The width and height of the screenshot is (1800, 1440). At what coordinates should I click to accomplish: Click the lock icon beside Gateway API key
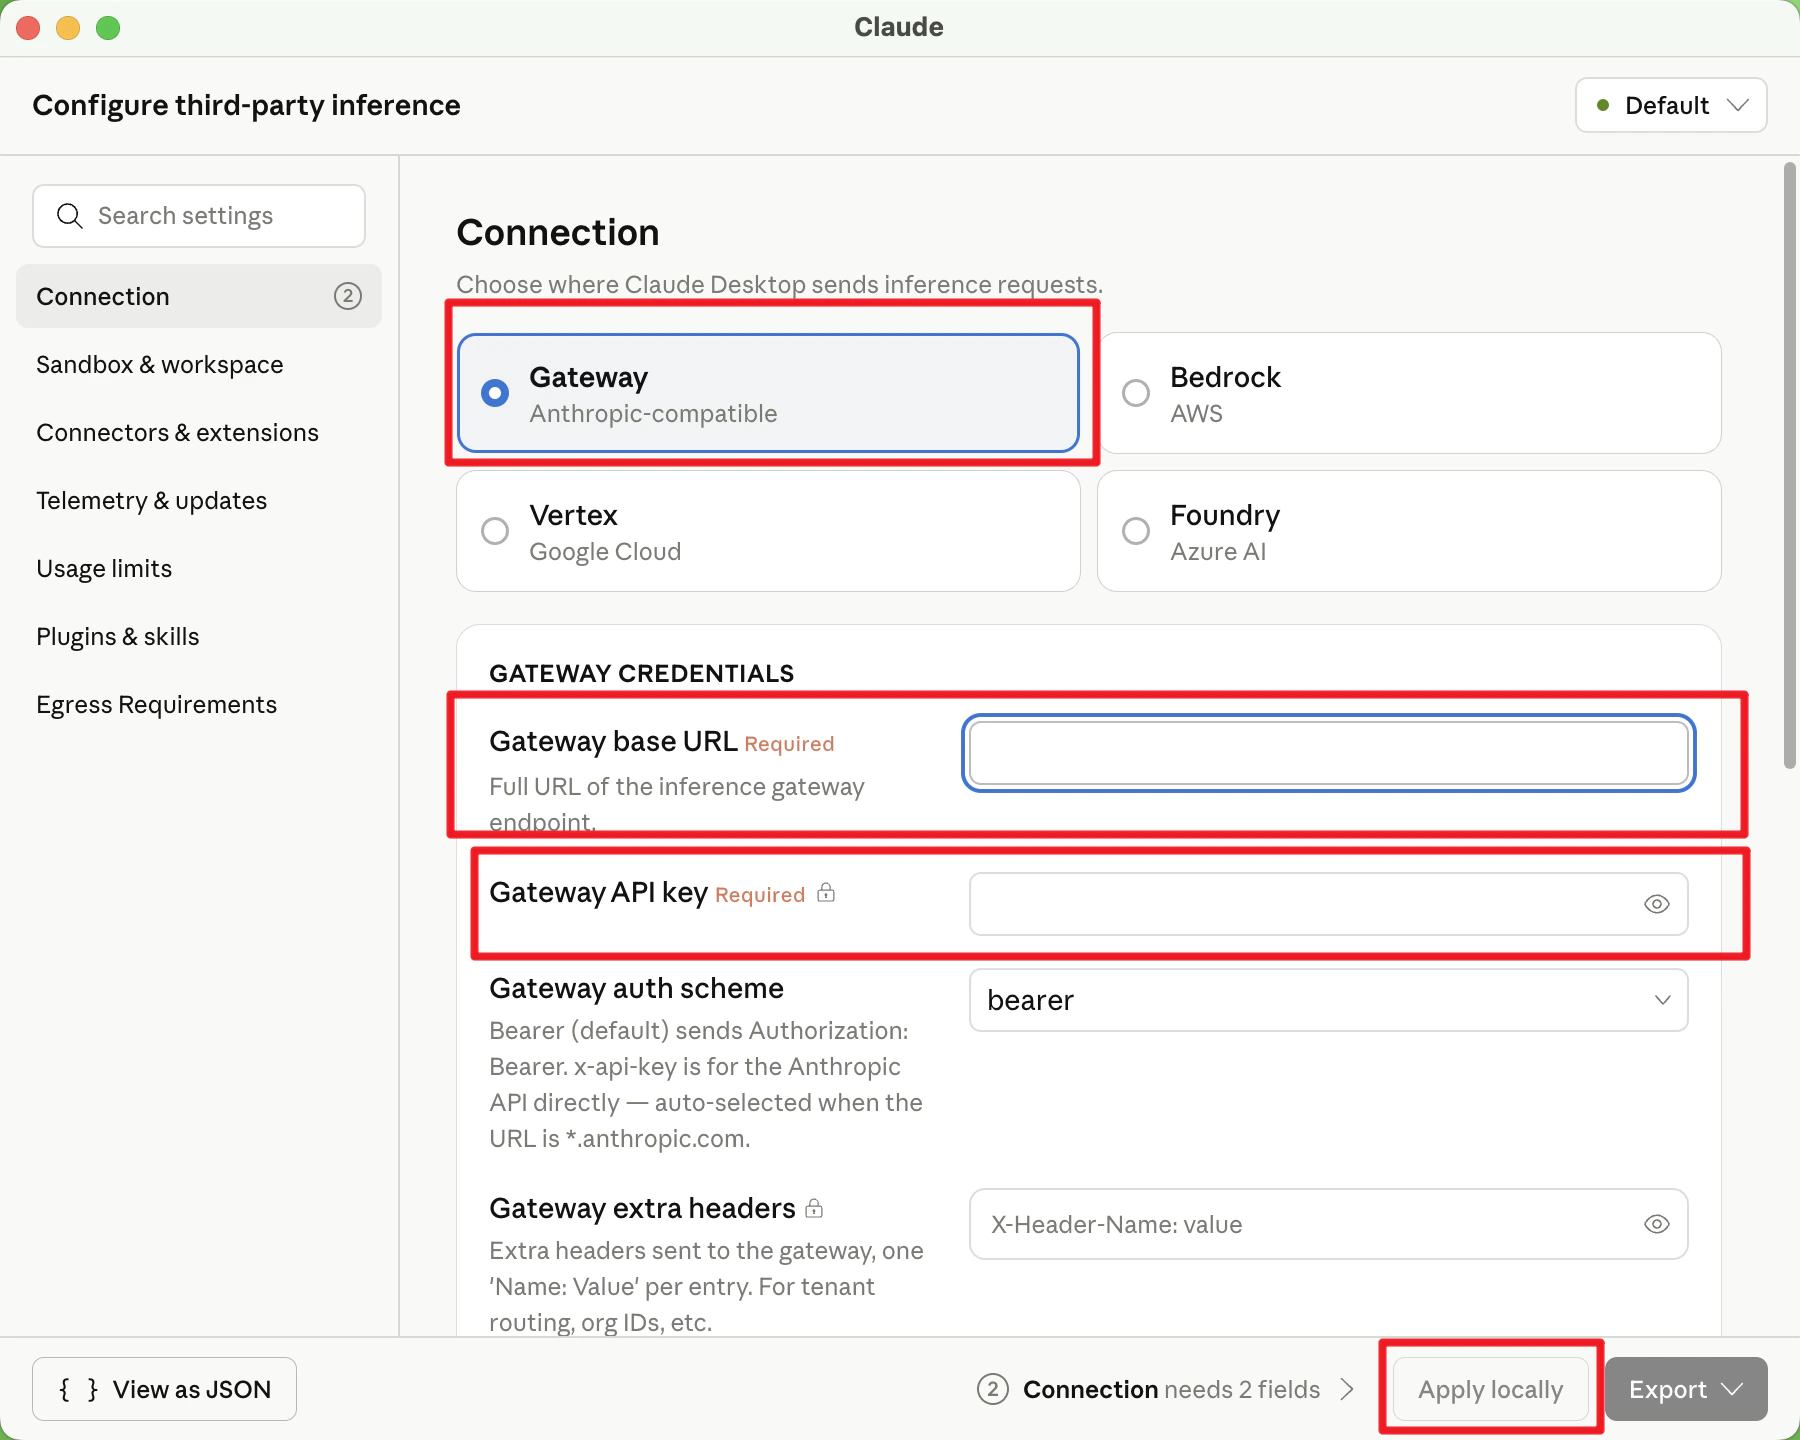click(826, 892)
